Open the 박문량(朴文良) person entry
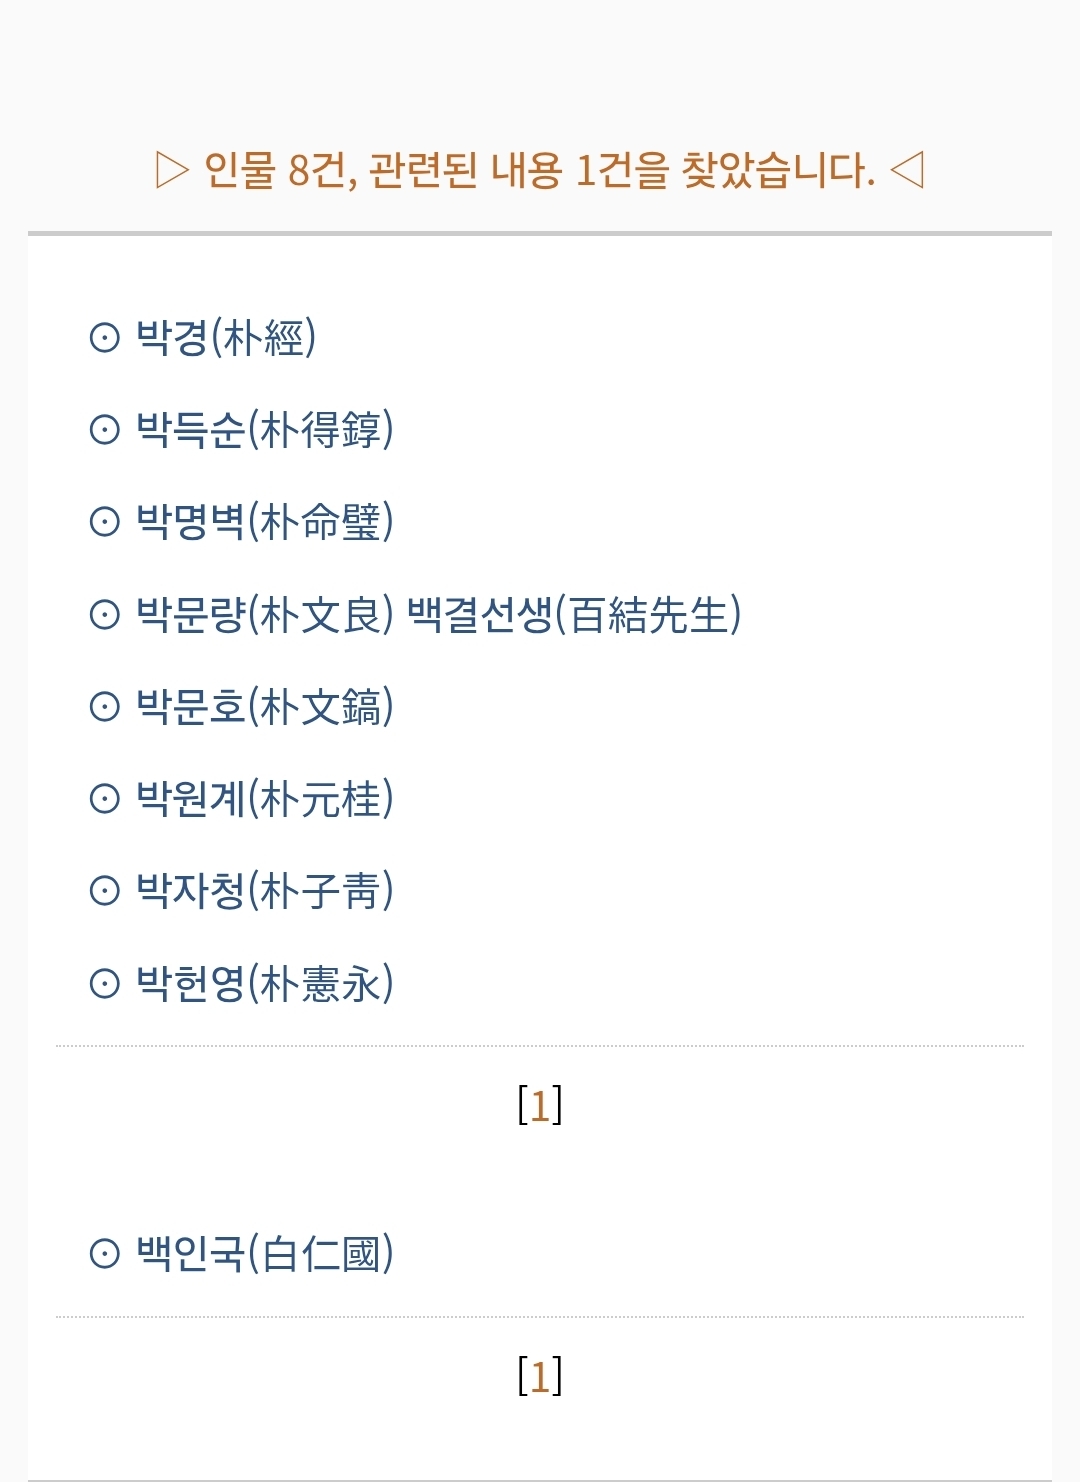Screen dimensions: 1080x1482 click(265, 614)
